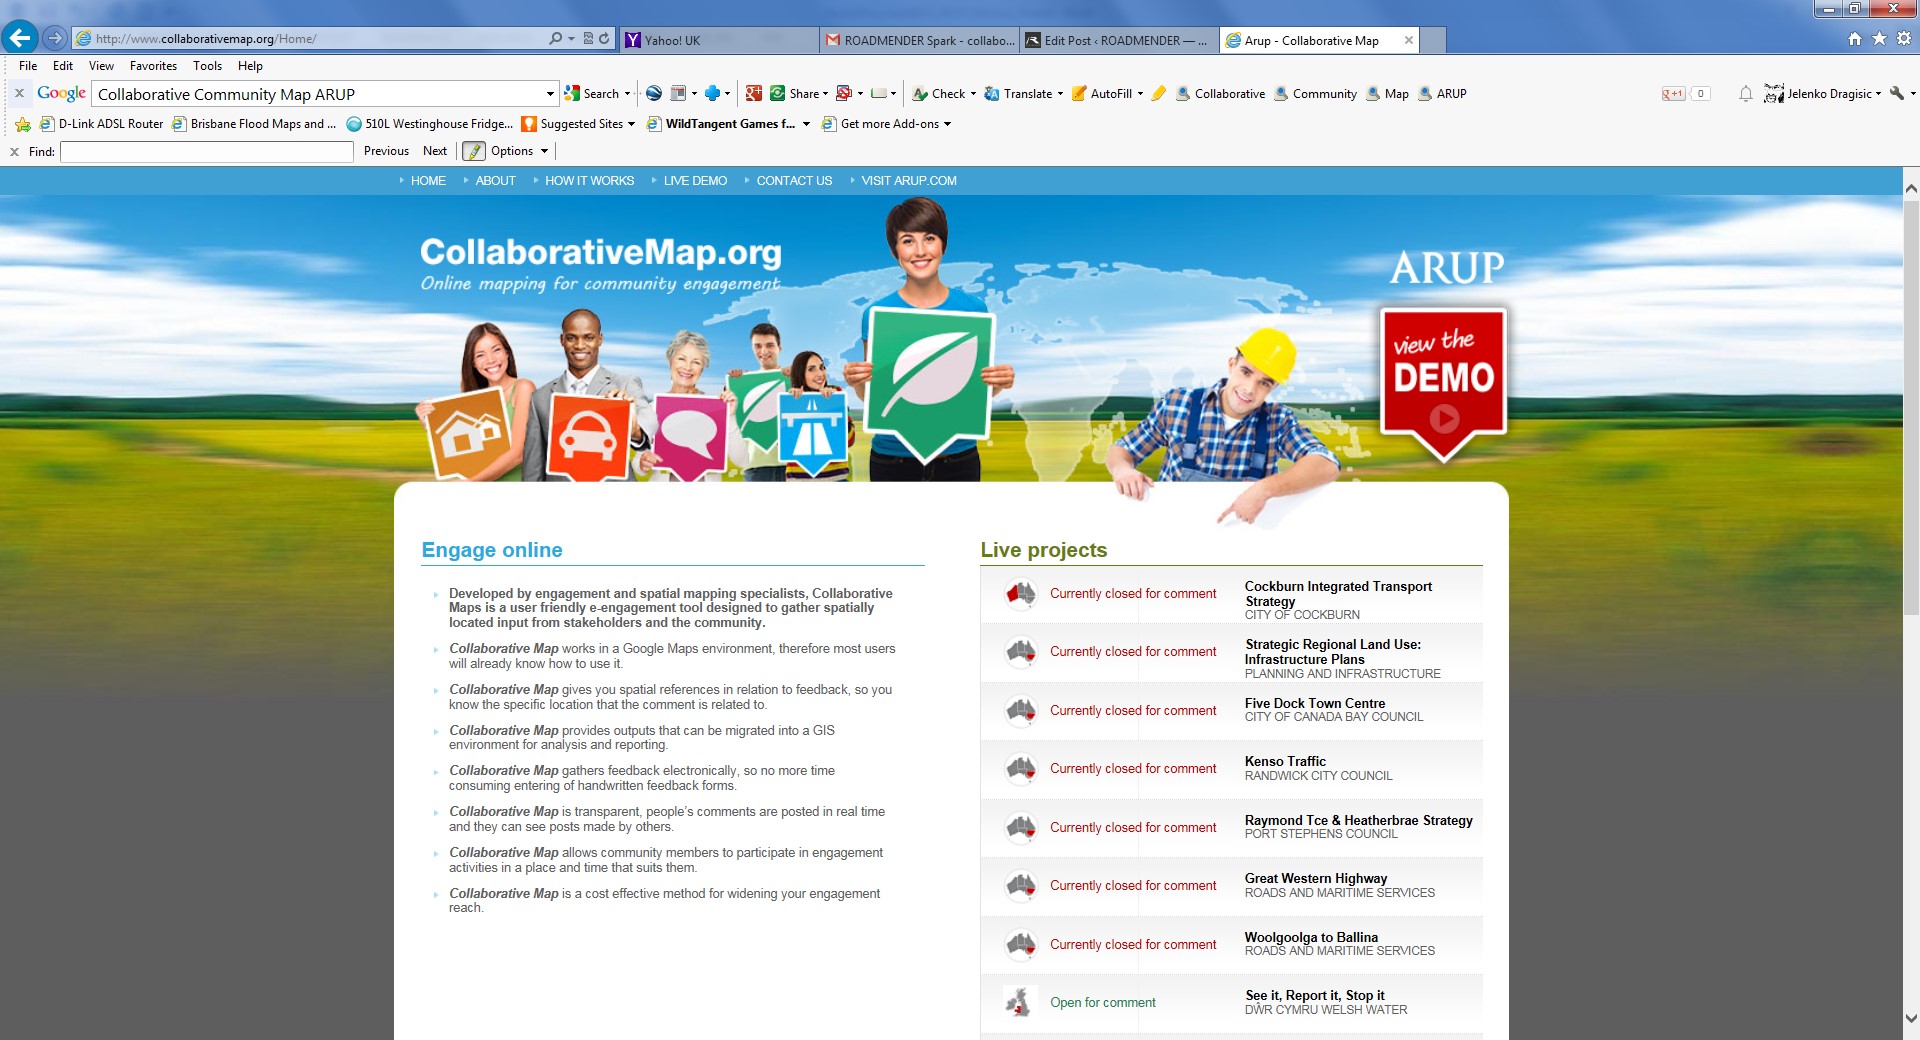This screenshot has width=1920, height=1040.
Task: Close the Find bar with the X
Action: pyautogui.click(x=14, y=152)
